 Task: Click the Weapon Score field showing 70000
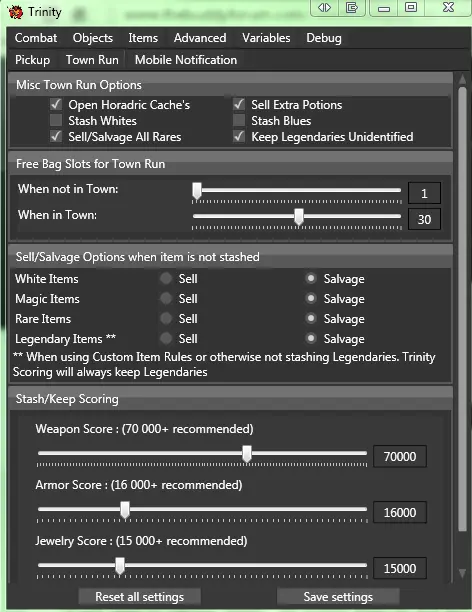[400, 456]
